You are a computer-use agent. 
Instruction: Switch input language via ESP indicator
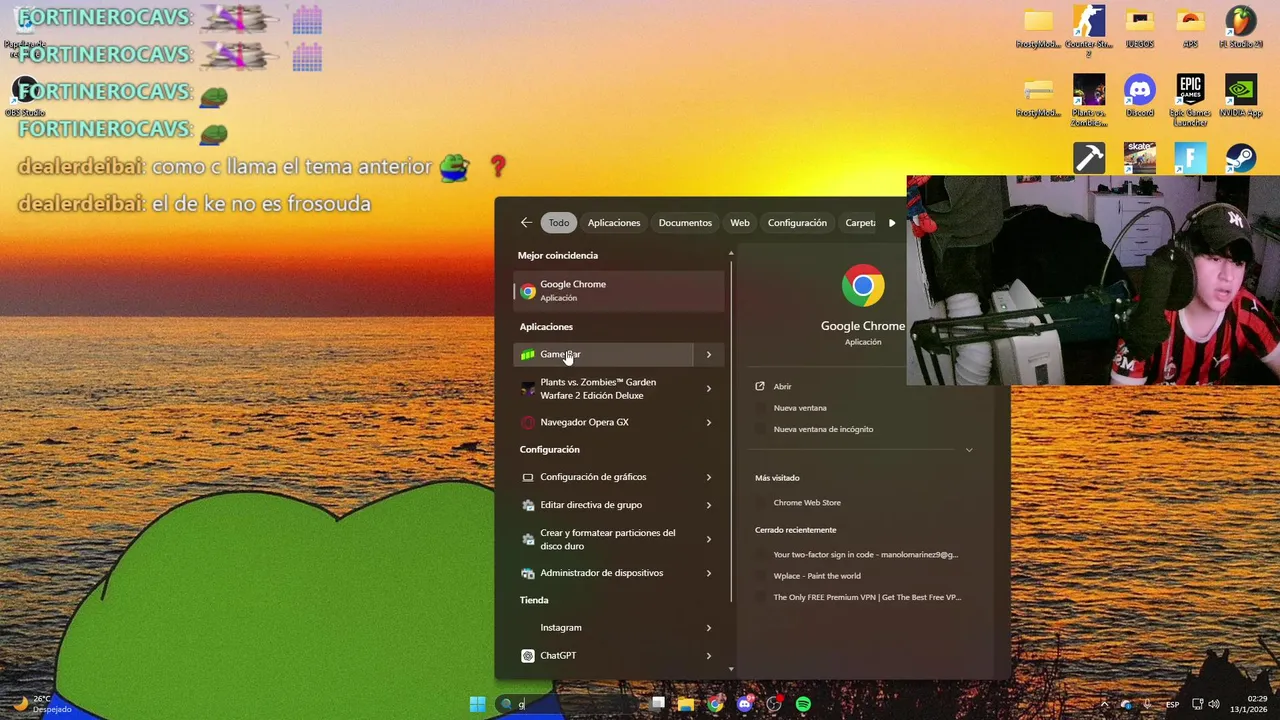1172,704
